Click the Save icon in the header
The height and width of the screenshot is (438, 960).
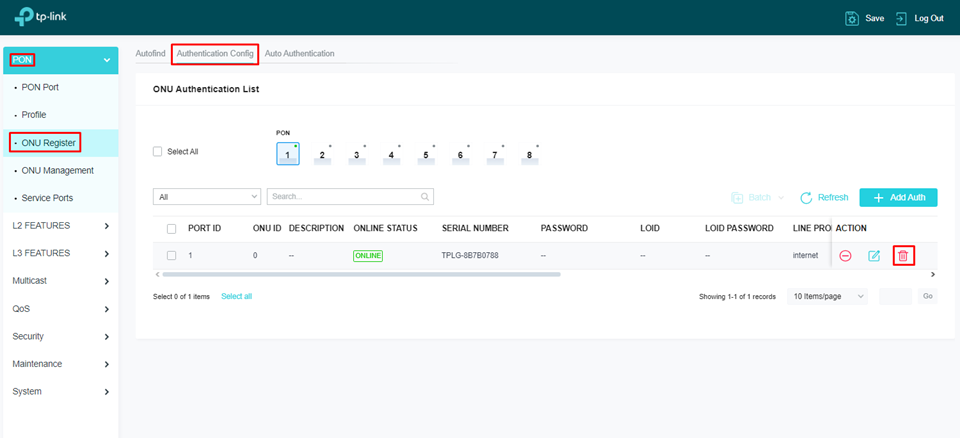851,18
